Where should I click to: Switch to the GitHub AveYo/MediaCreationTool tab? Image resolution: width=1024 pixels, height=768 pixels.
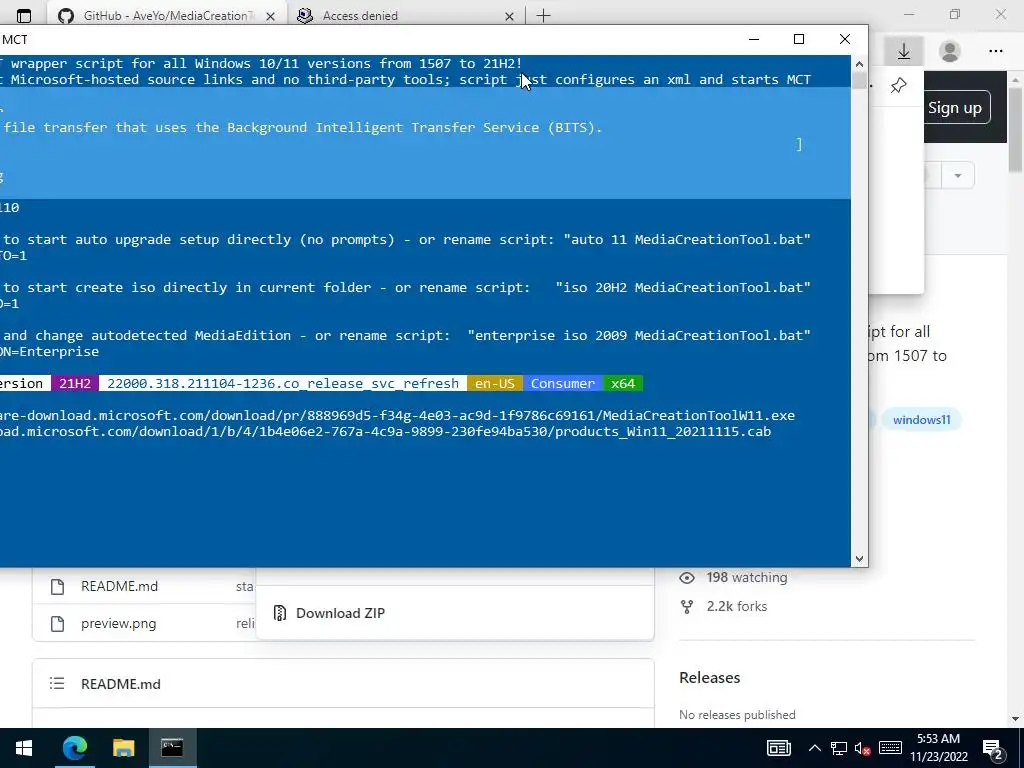pyautogui.click(x=167, y=16)
